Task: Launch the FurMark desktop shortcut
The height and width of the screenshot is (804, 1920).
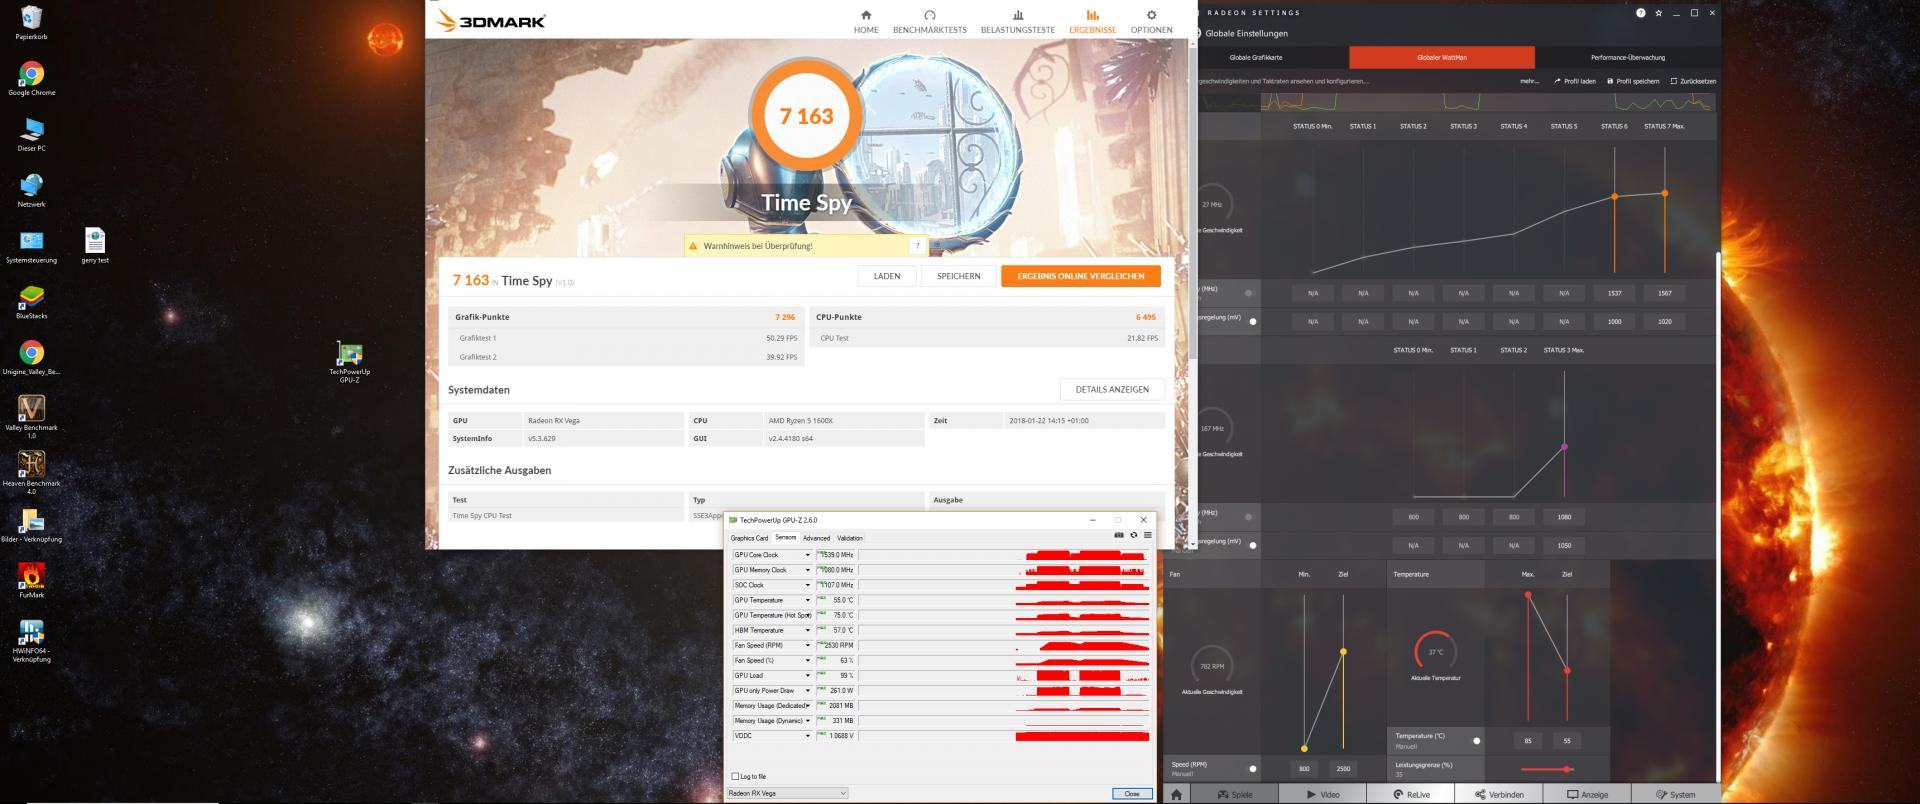Action: [31, 581]
